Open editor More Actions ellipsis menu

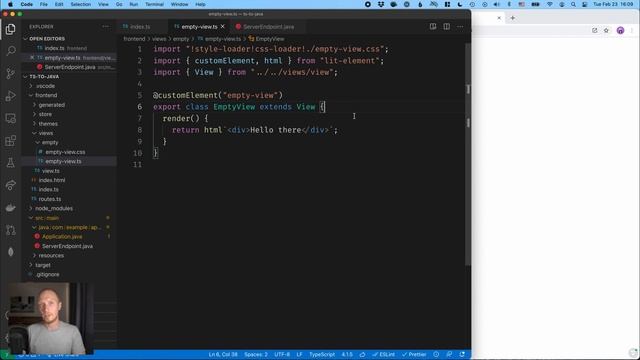pos(460,27)
